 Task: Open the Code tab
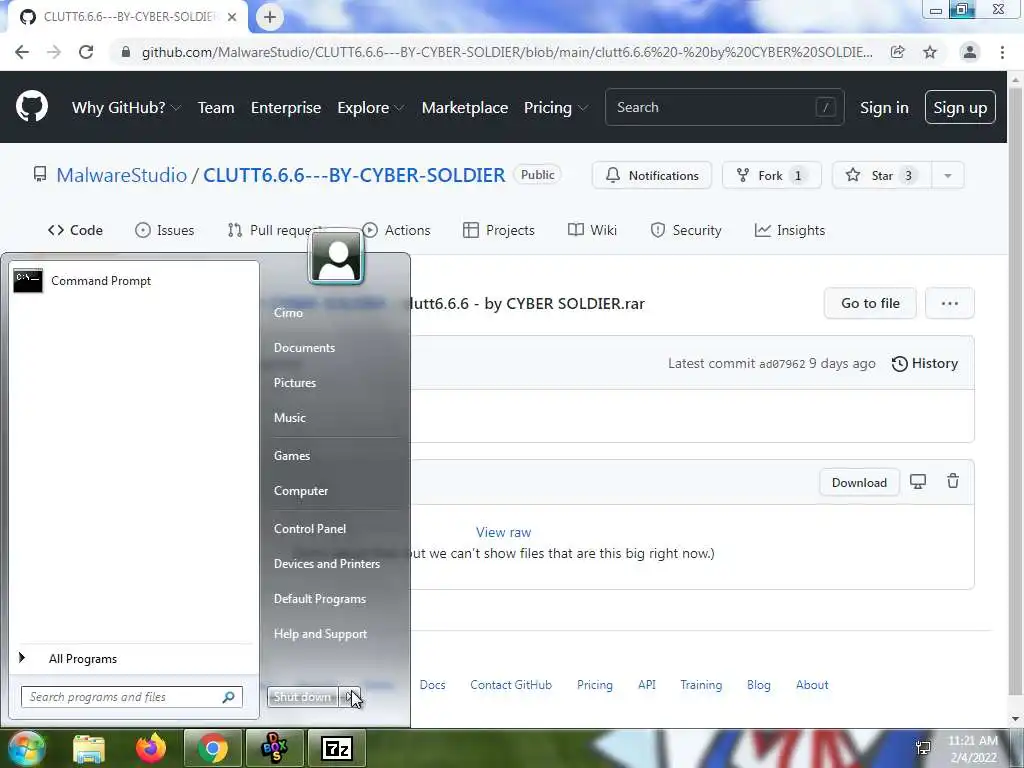[x=75, y=230]
